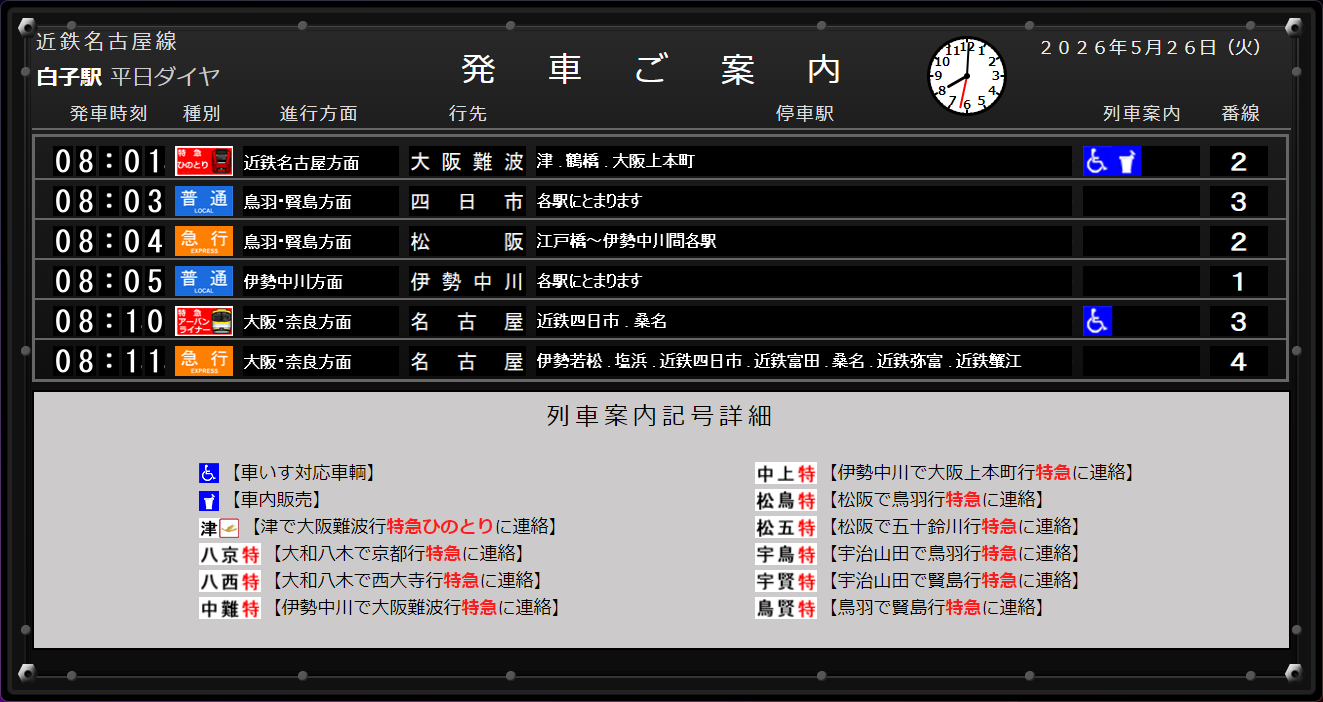Click the 宇賢特 legend symbol
Viewport: 1323px width, 702px height.
pos(786,581)
